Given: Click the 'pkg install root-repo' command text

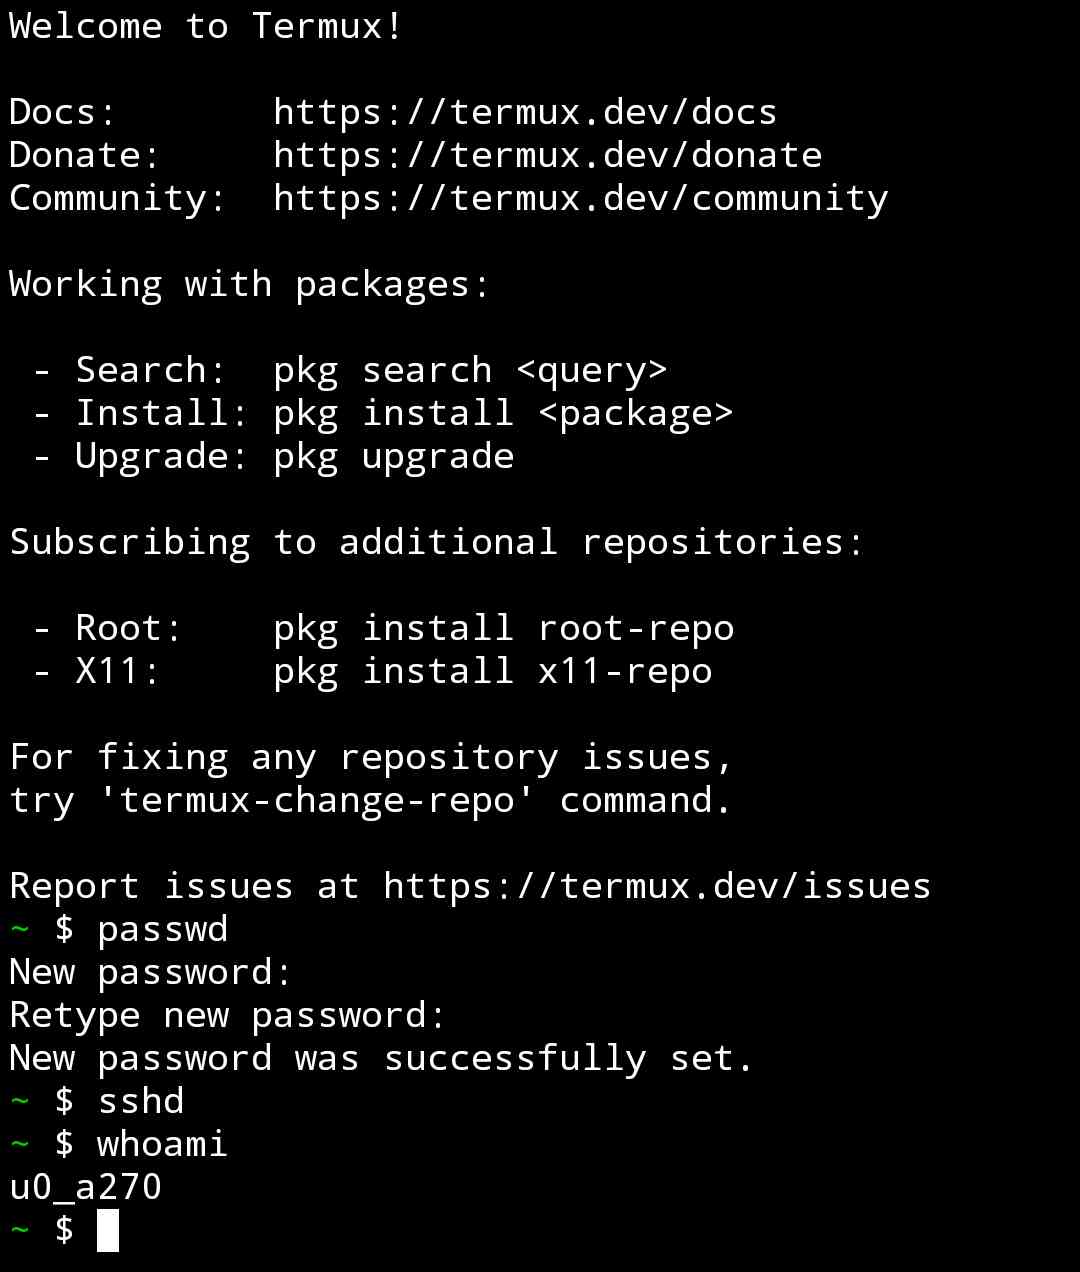Looking at the screenshot, I should (503, 628).
